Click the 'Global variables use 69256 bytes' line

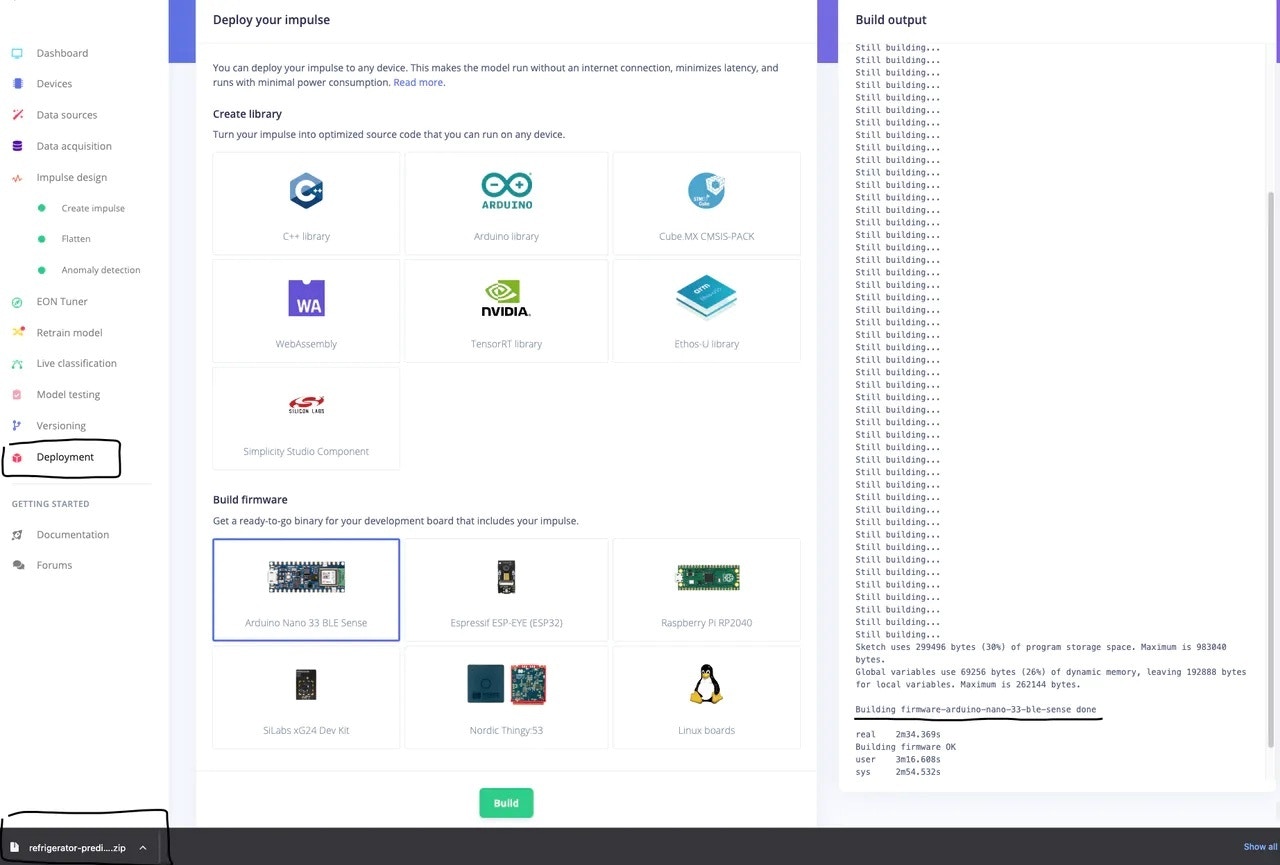pos(1051,678)
